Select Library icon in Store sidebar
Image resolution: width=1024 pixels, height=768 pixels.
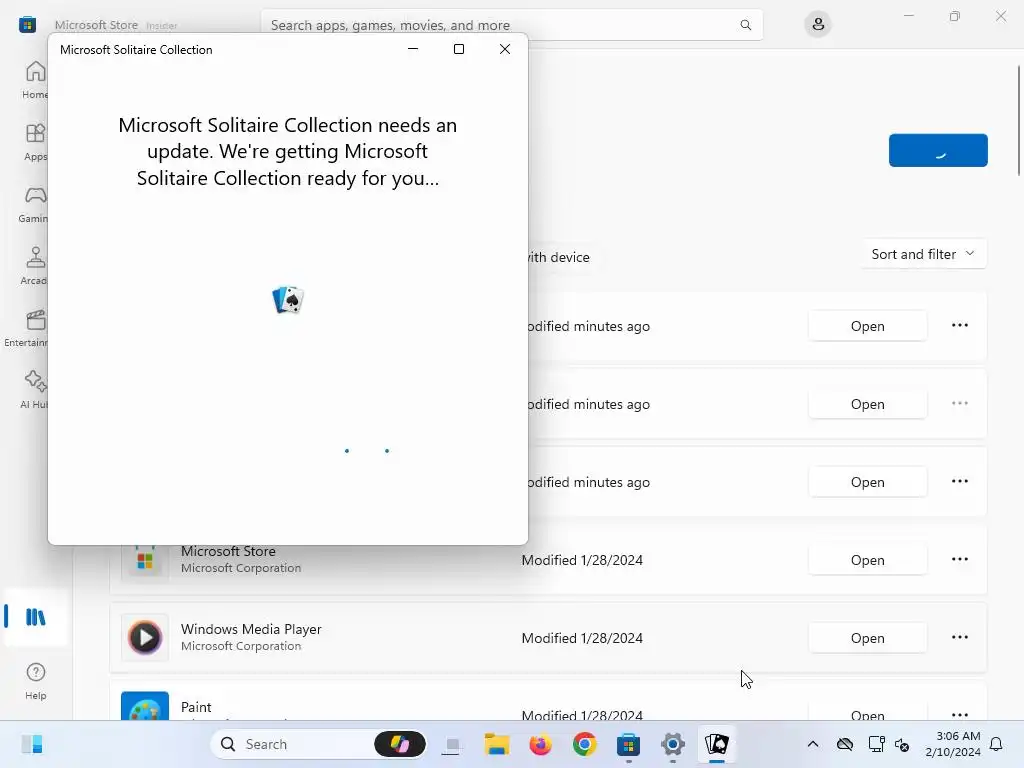tap(35, 616)
